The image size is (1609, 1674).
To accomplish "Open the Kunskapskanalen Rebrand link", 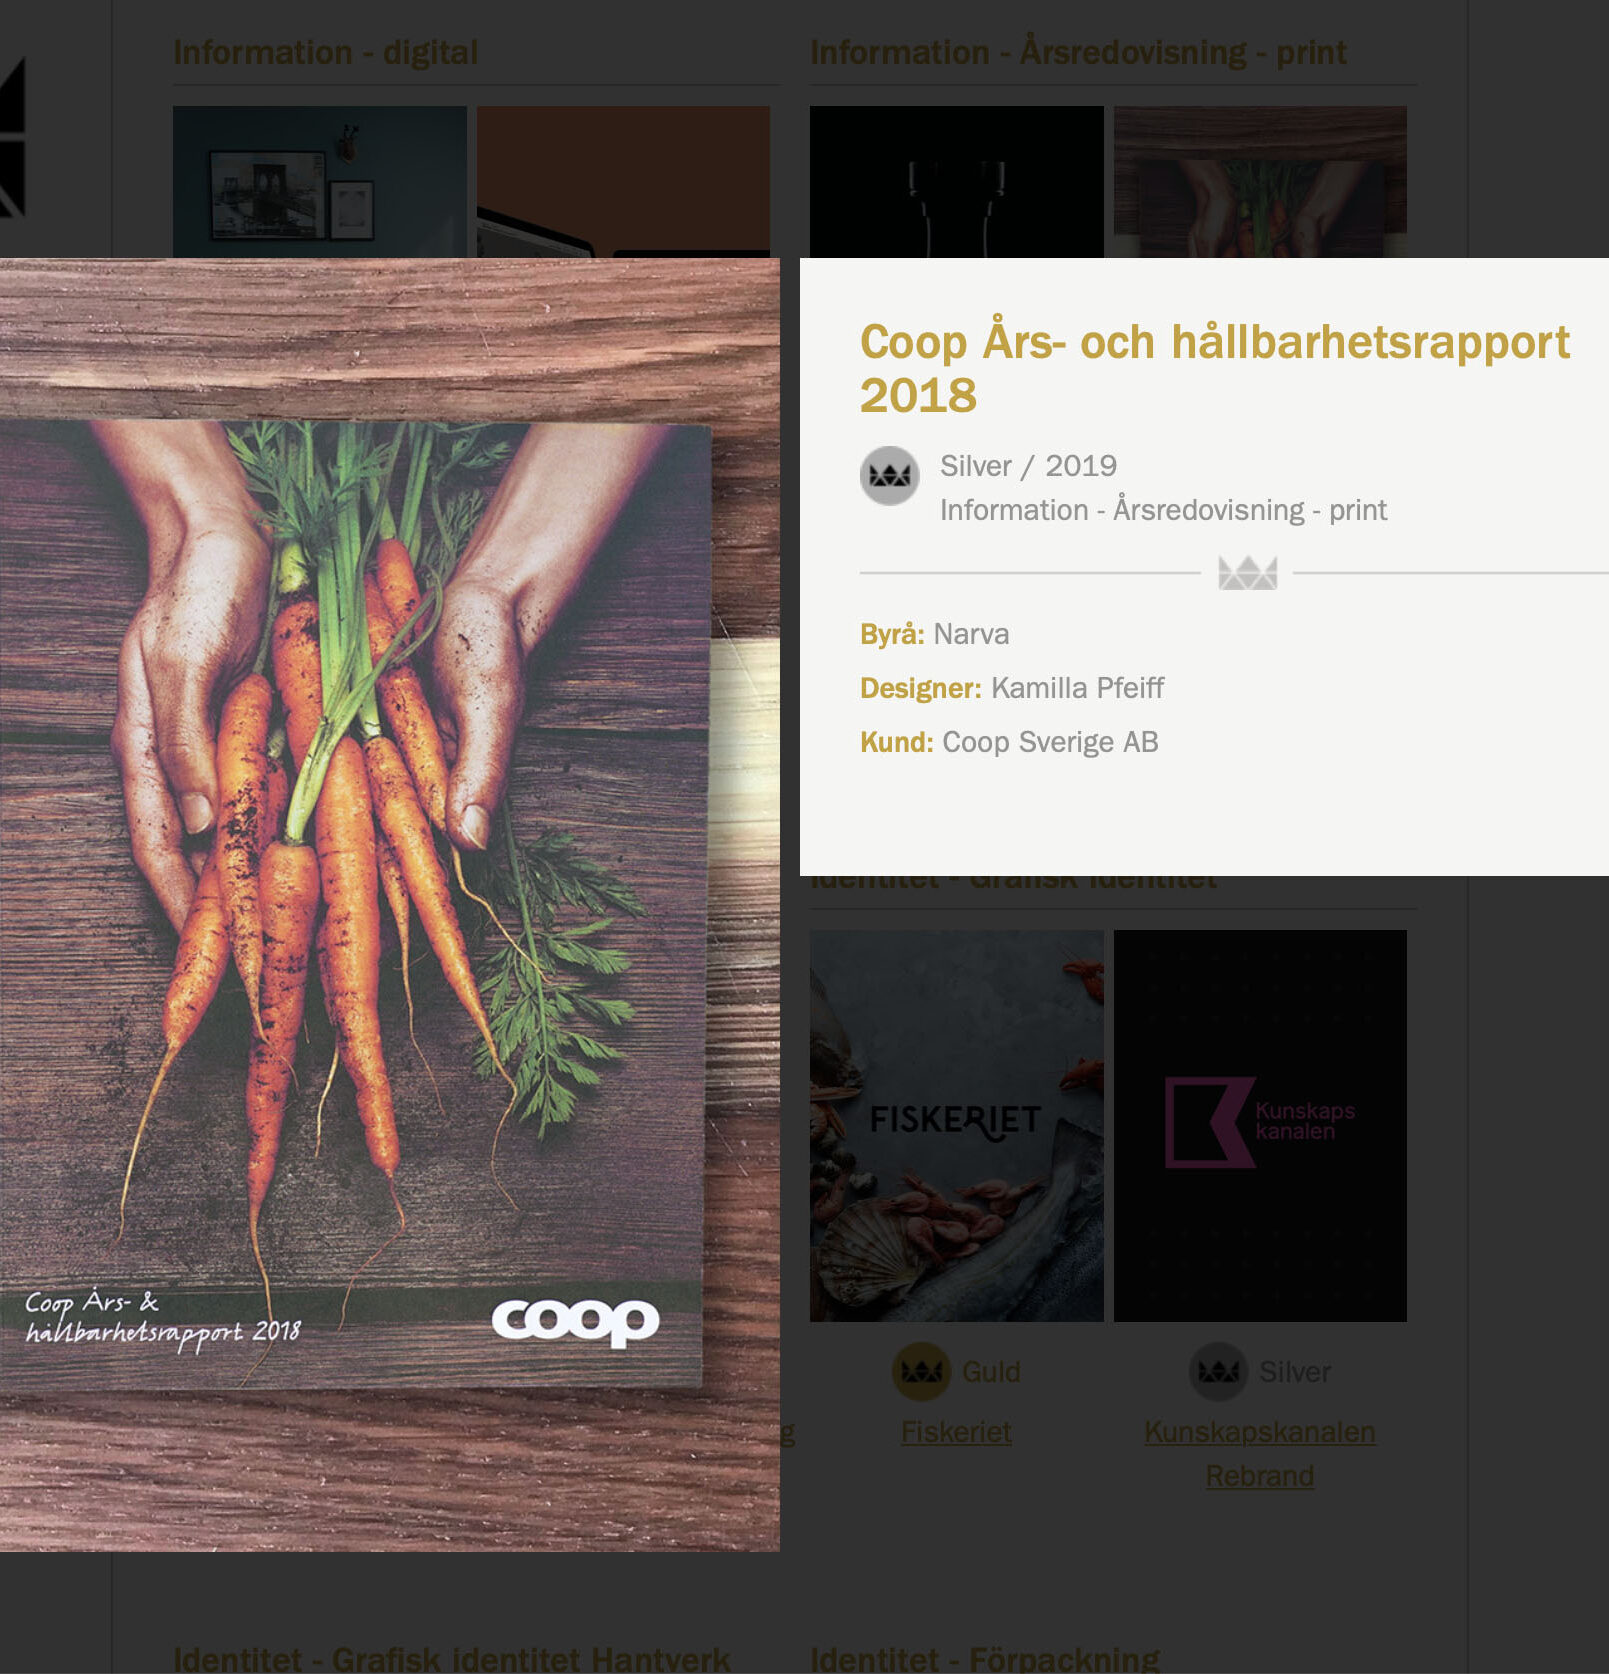I will (1260, 1454).
